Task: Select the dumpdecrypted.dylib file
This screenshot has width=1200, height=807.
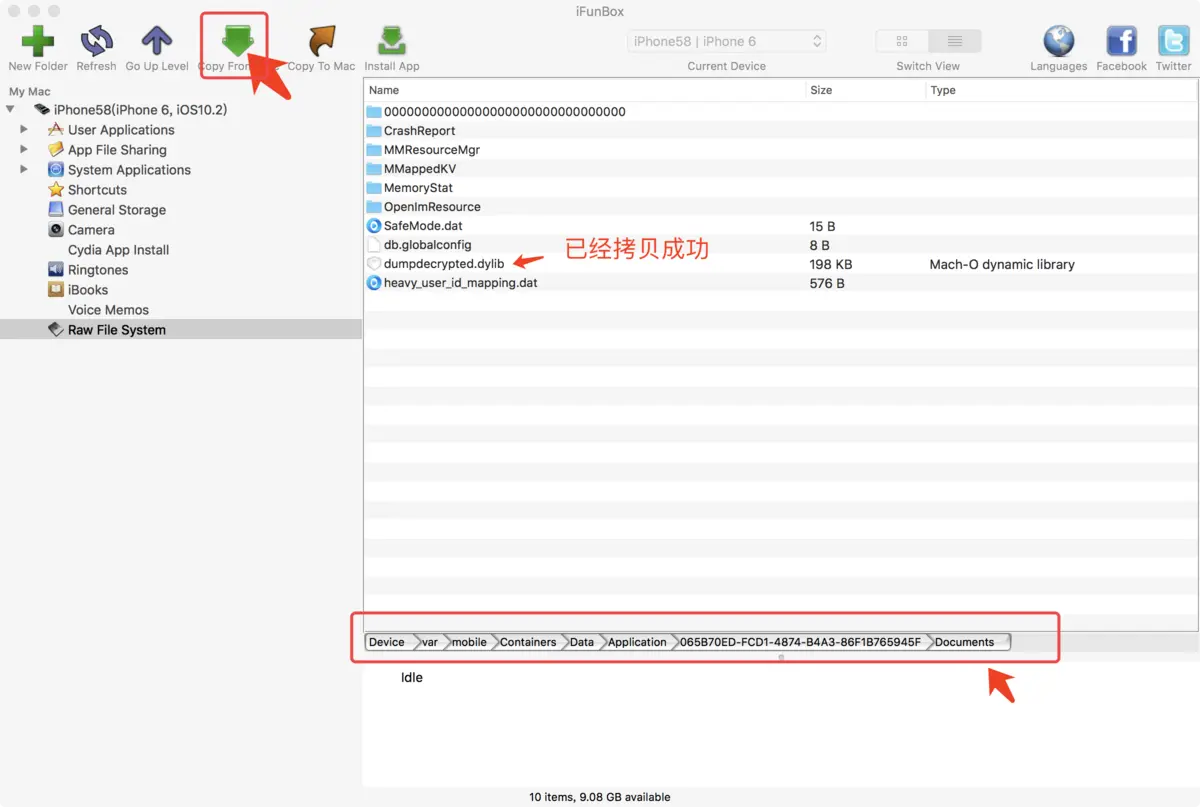Action: click(781, 264)
